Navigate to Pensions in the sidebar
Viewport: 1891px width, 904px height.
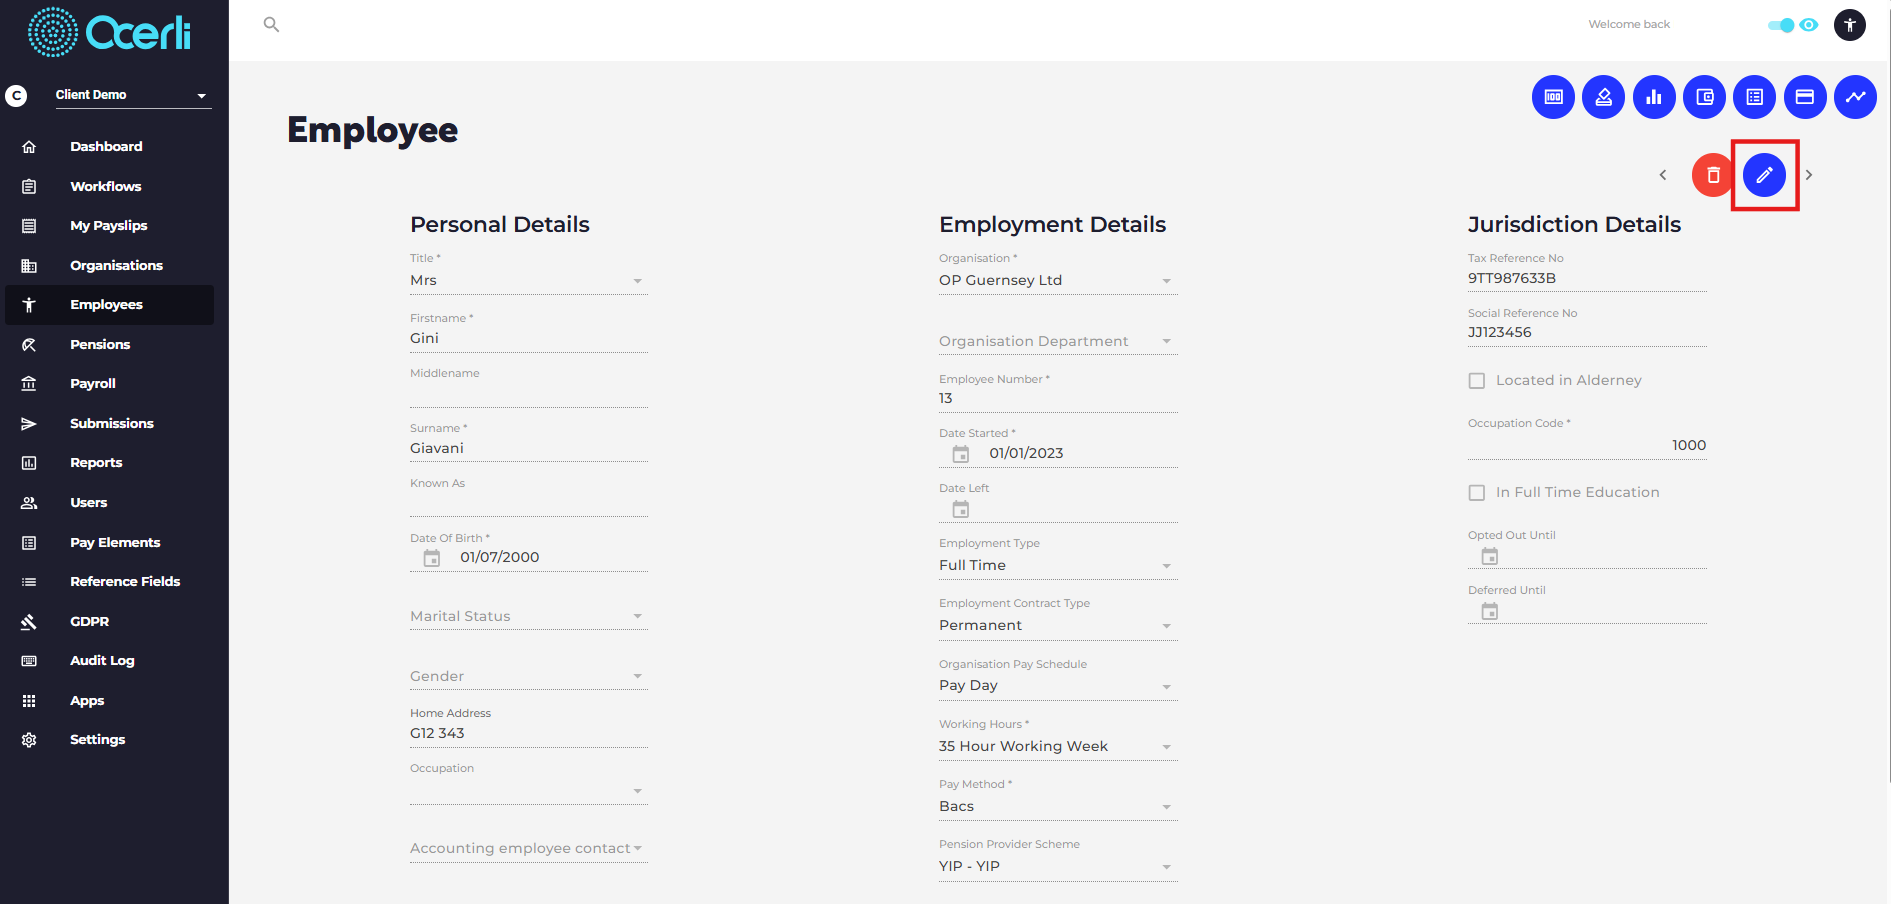pos(109,345)
